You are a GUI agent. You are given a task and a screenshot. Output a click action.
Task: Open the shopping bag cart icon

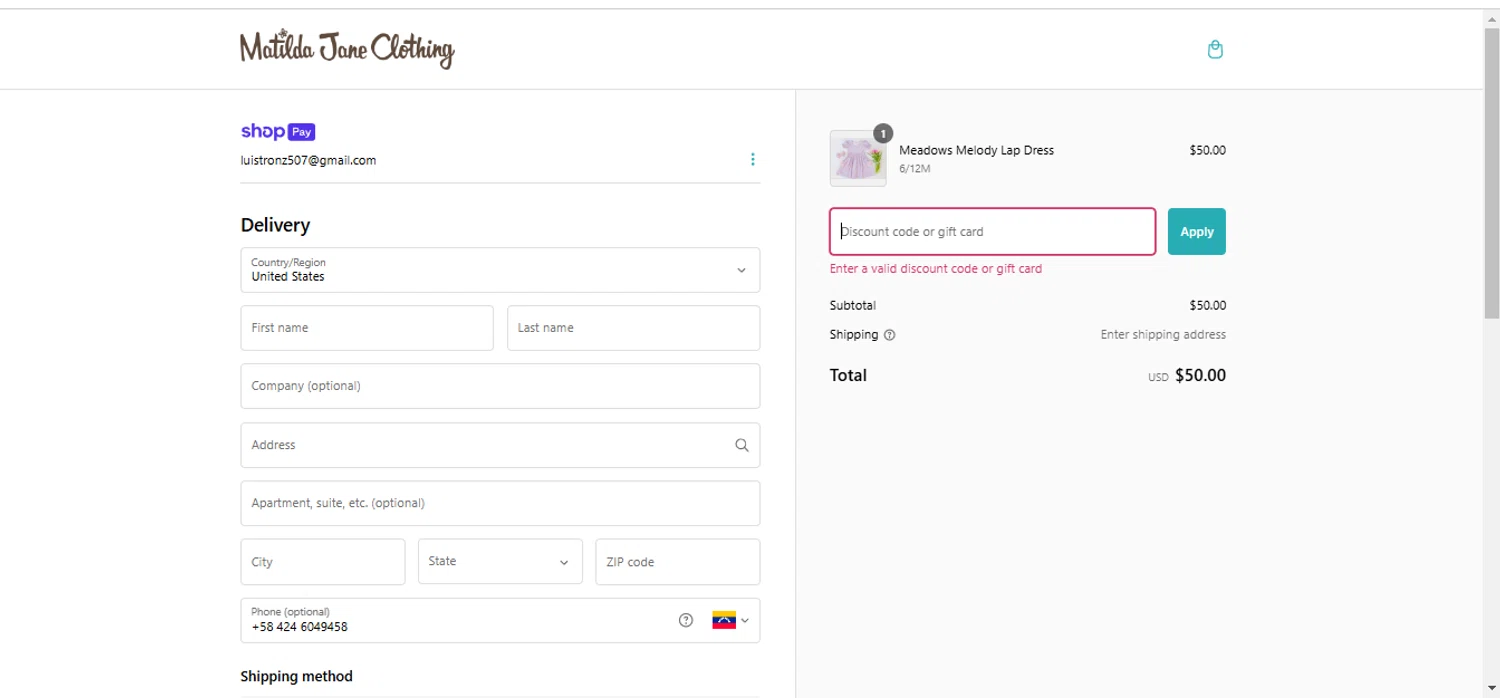1215,49
